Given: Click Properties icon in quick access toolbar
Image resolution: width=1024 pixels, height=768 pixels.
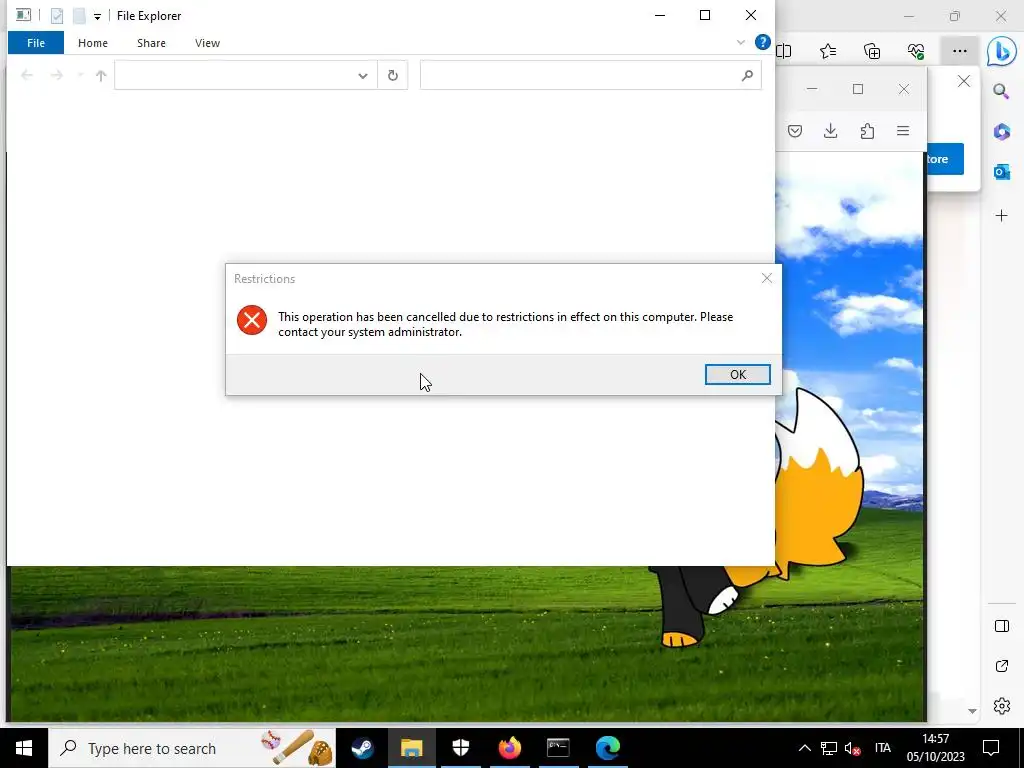Looking at the screenshot, I should [x=57, y=16].
